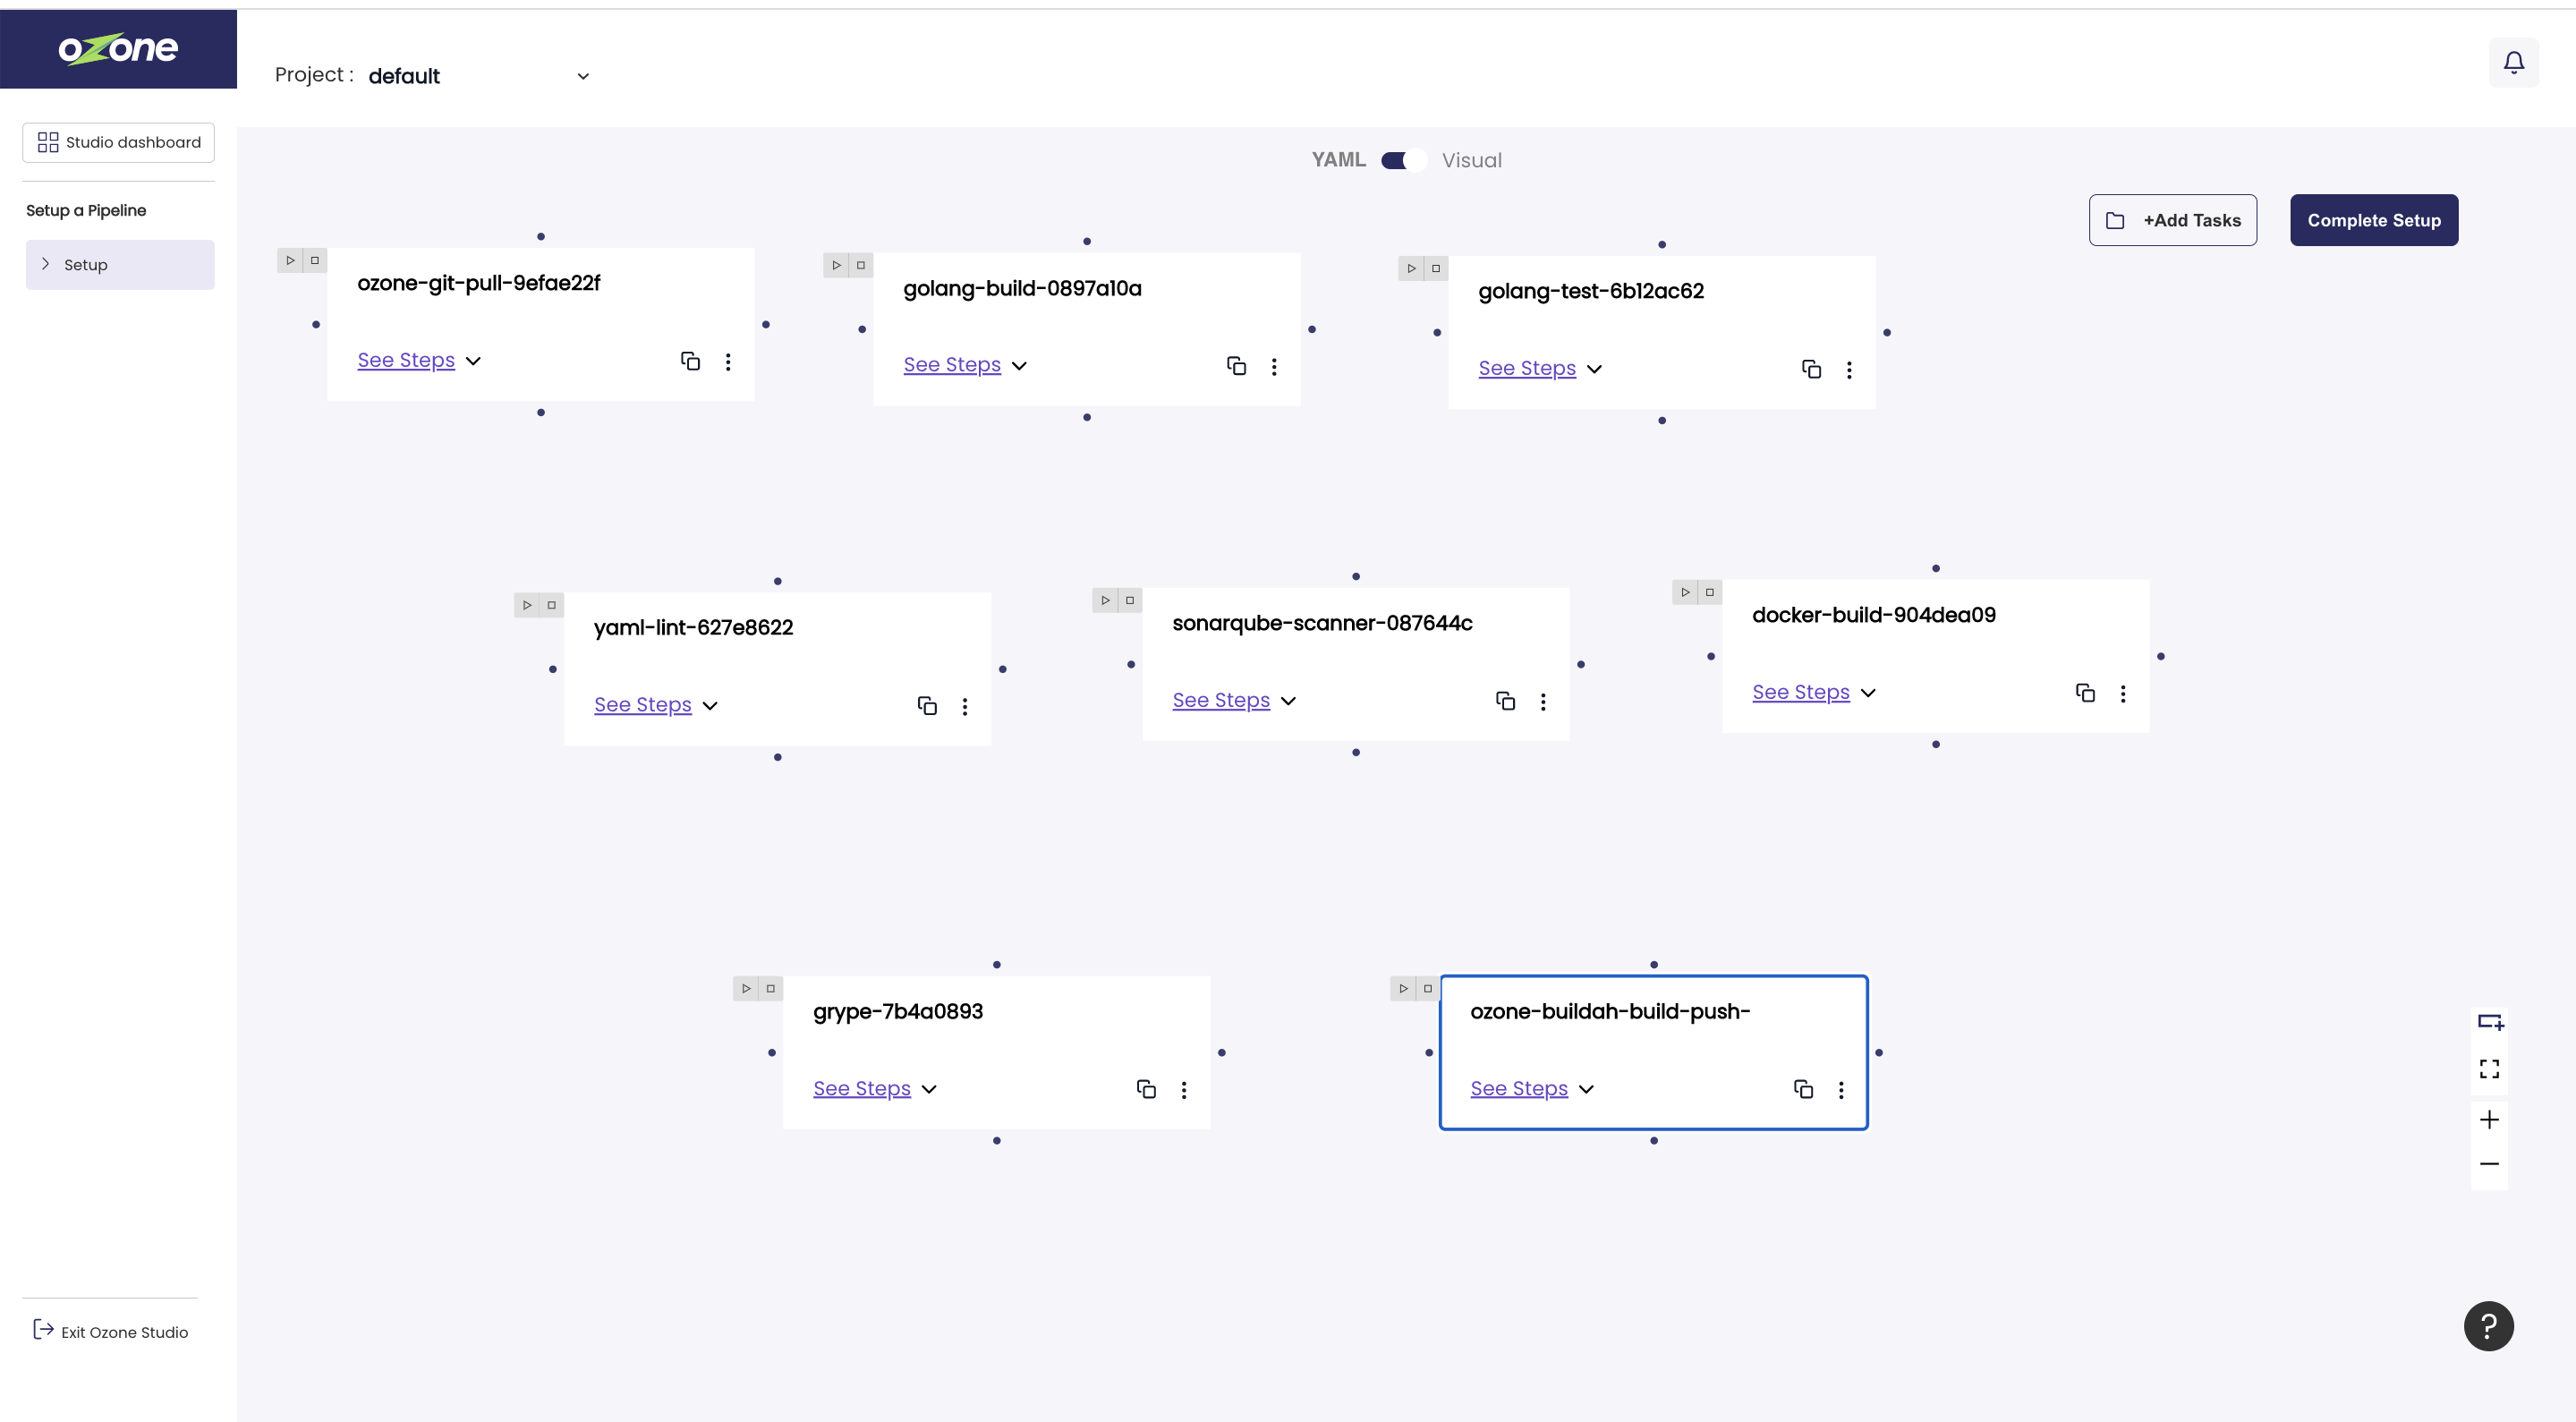Click the +Add Tasks button
Viewport: 2576px width, 1422px height.
pyautogui.click(x=2172, y=220)
